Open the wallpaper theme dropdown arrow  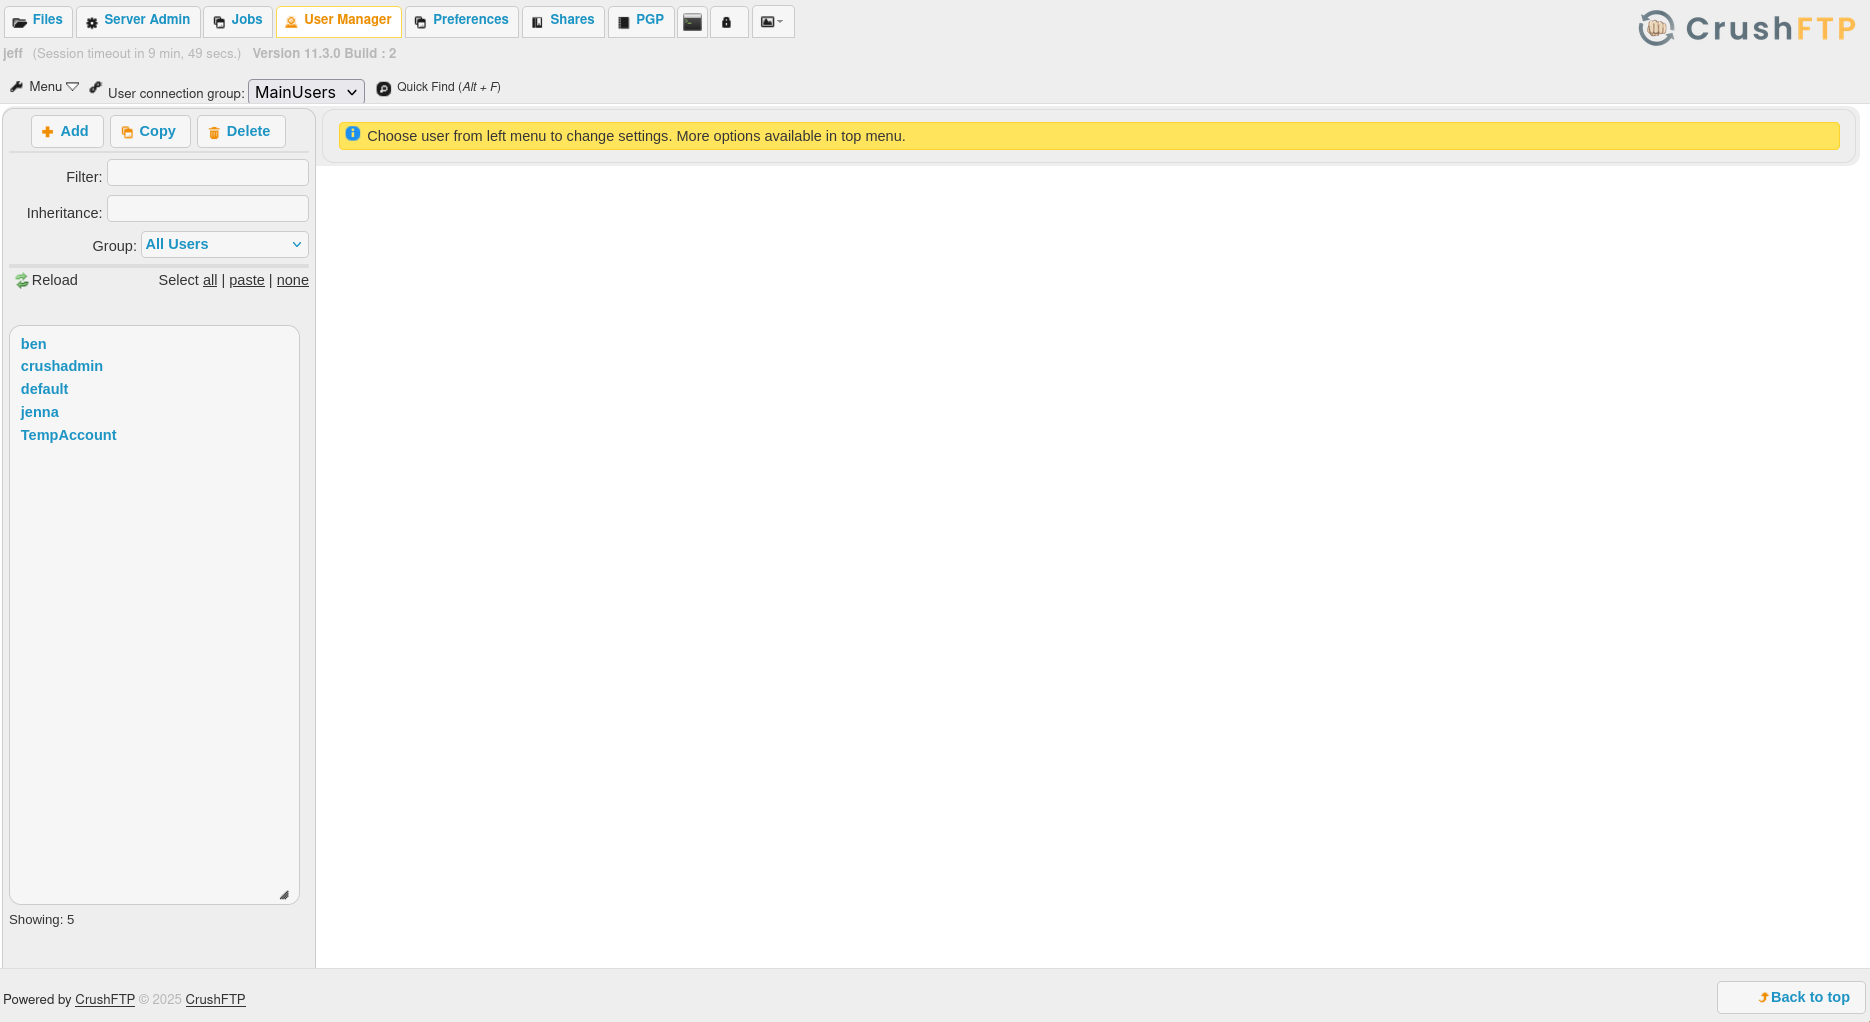781,21
